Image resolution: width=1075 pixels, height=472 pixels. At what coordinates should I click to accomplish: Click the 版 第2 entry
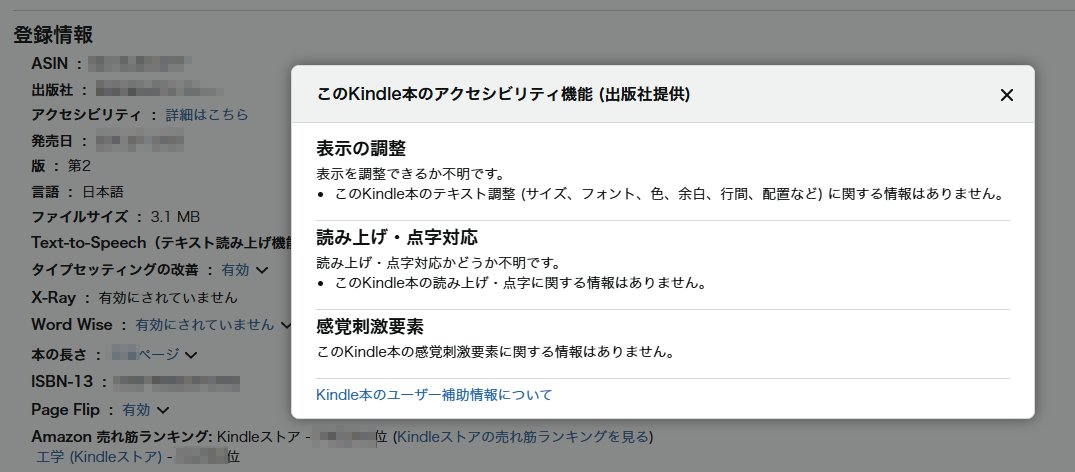[61, 166]
